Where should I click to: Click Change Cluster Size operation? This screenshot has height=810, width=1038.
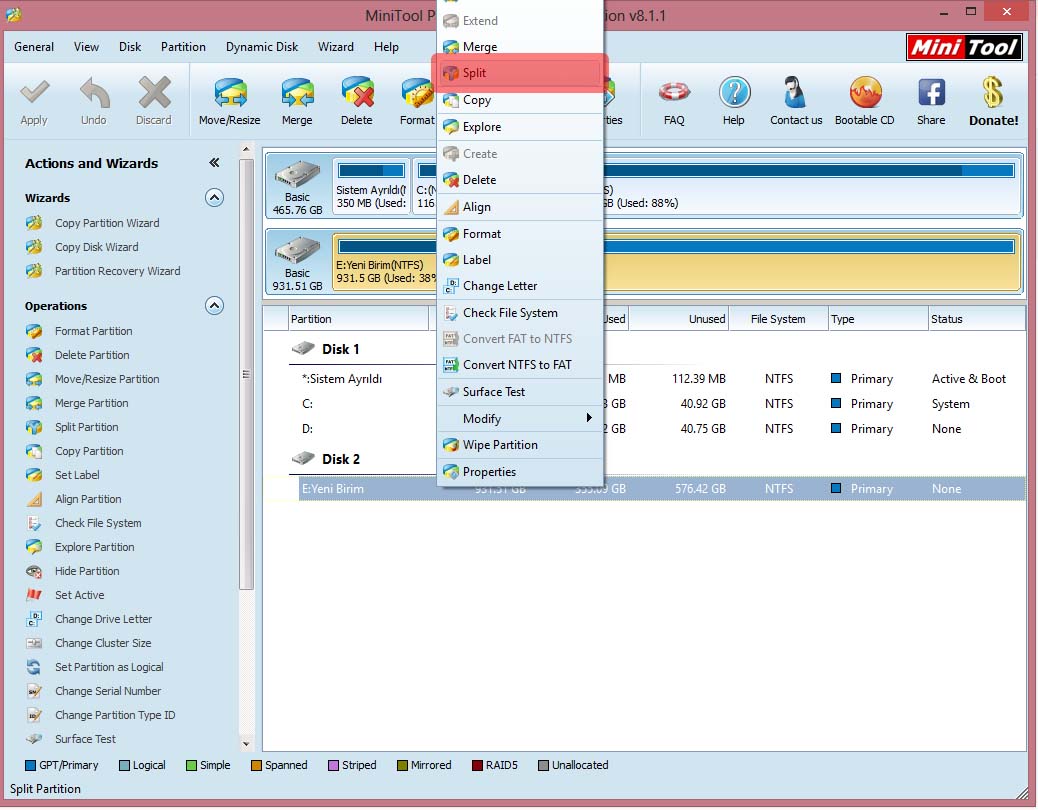[103, 643]
